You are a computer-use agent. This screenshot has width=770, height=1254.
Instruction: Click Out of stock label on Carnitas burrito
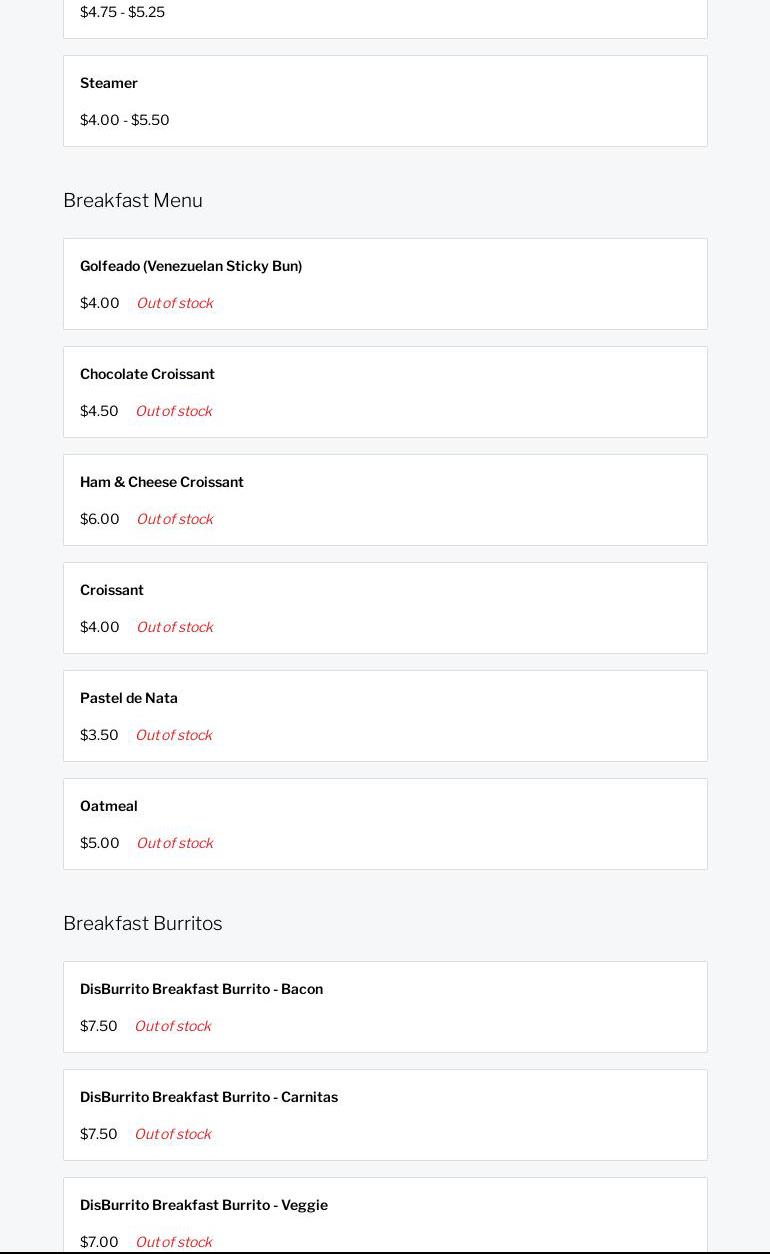point(173,1134)
